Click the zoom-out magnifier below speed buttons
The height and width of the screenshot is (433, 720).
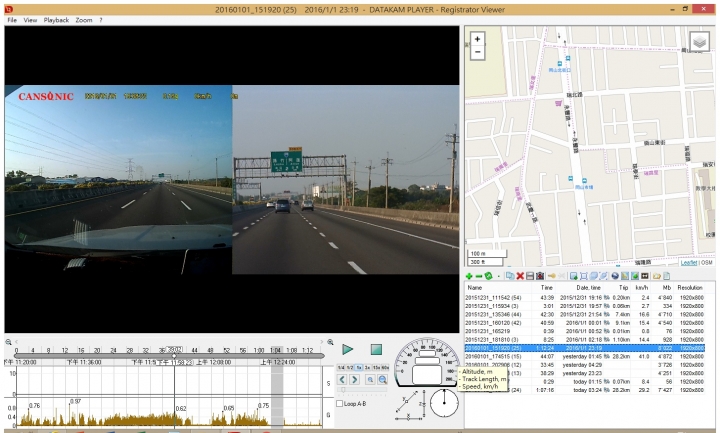click(x=382, y=379)
